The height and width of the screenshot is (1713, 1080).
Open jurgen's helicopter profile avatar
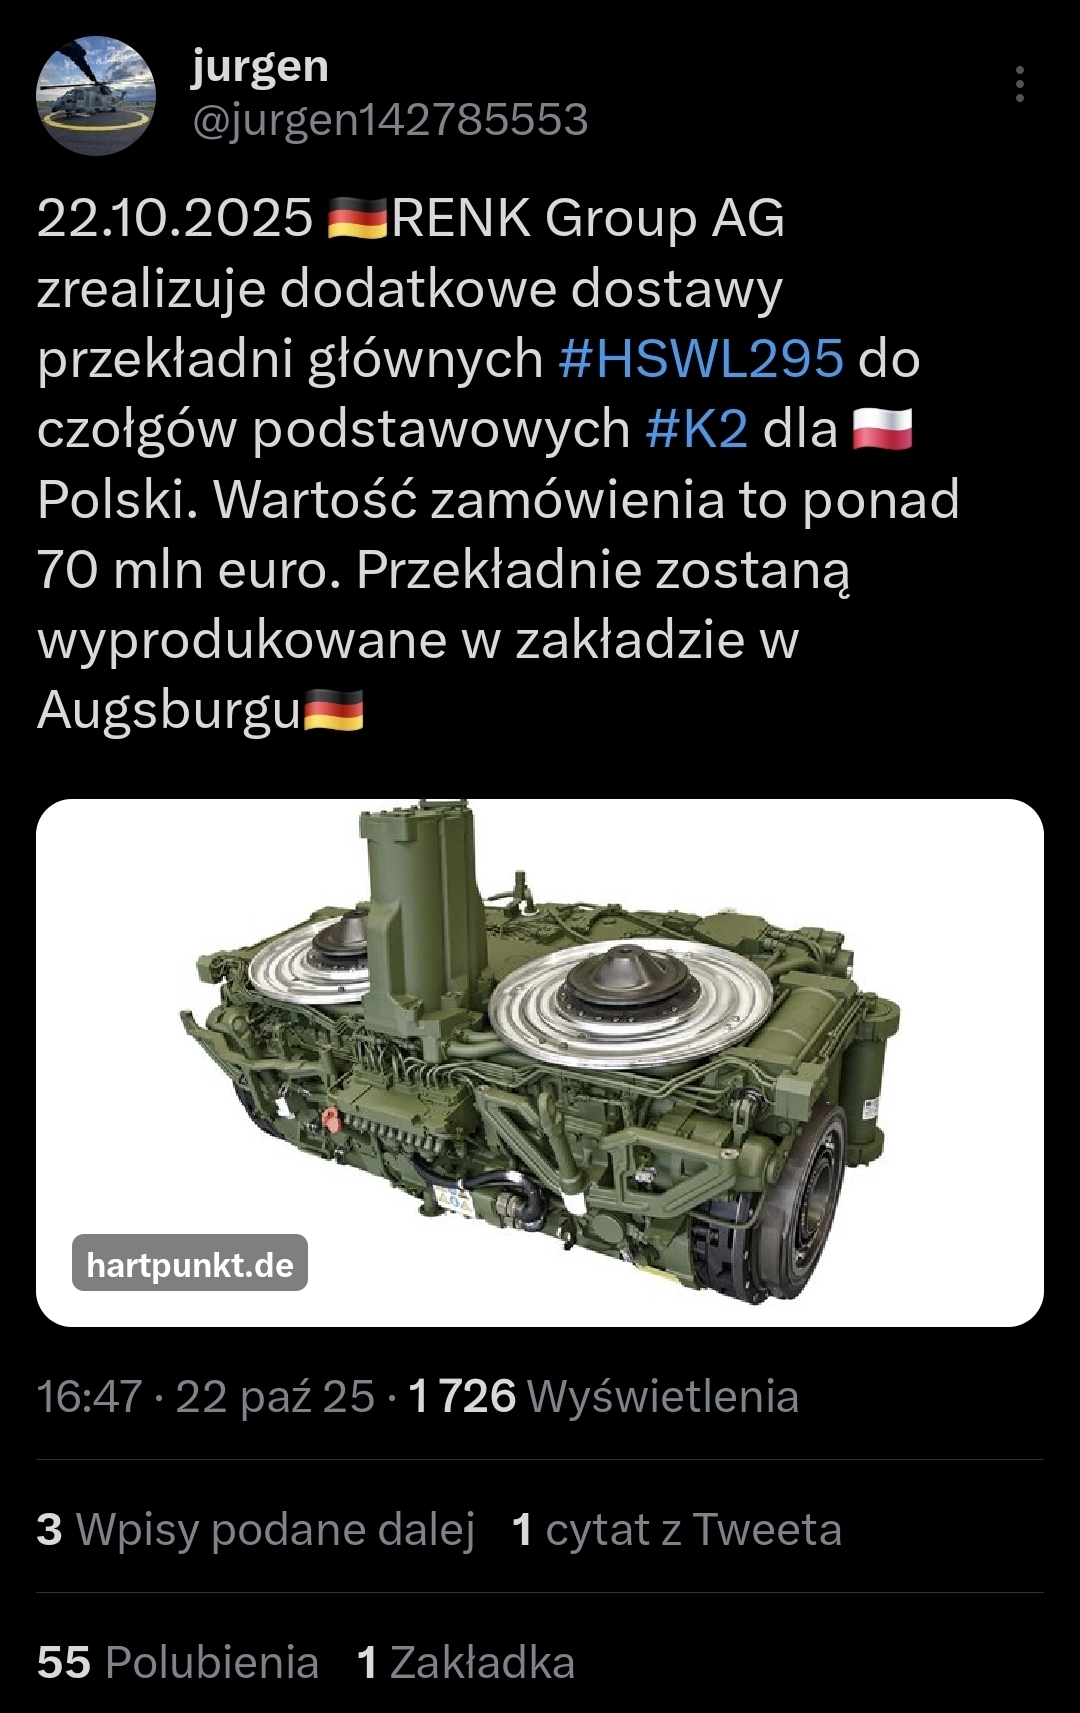(96, 96)
